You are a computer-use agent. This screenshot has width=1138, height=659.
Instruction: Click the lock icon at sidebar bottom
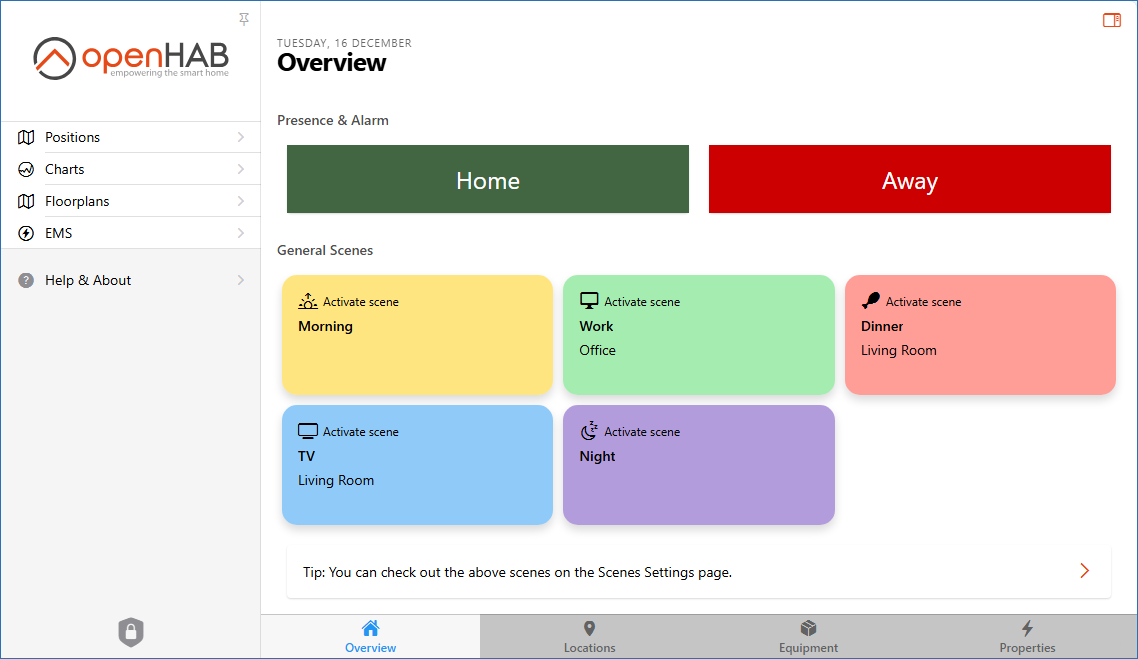coord(130,632)
